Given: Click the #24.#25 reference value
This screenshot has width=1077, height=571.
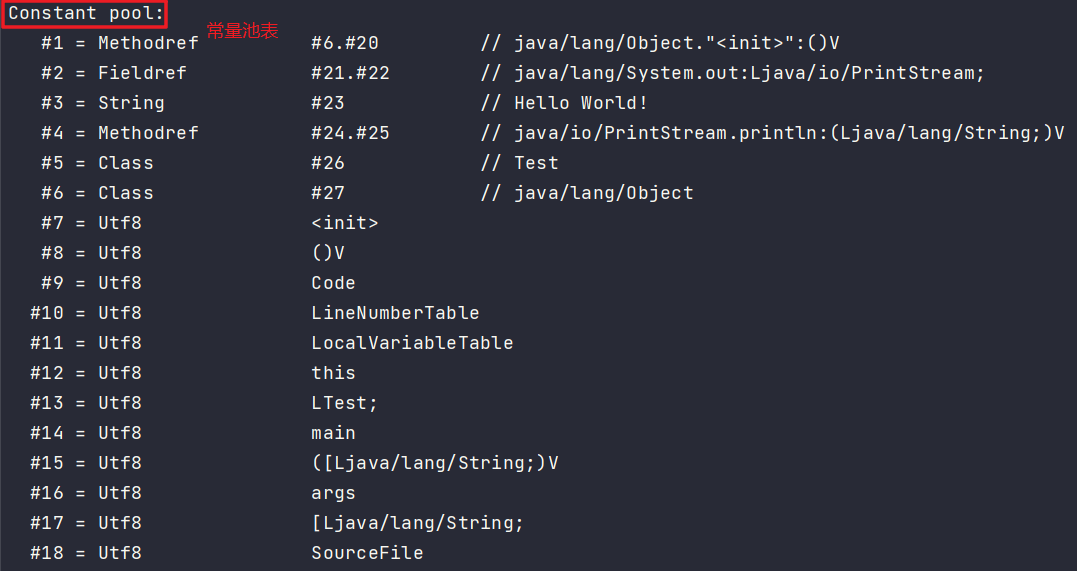Looking at the screenshot, I should click(350, 133).
